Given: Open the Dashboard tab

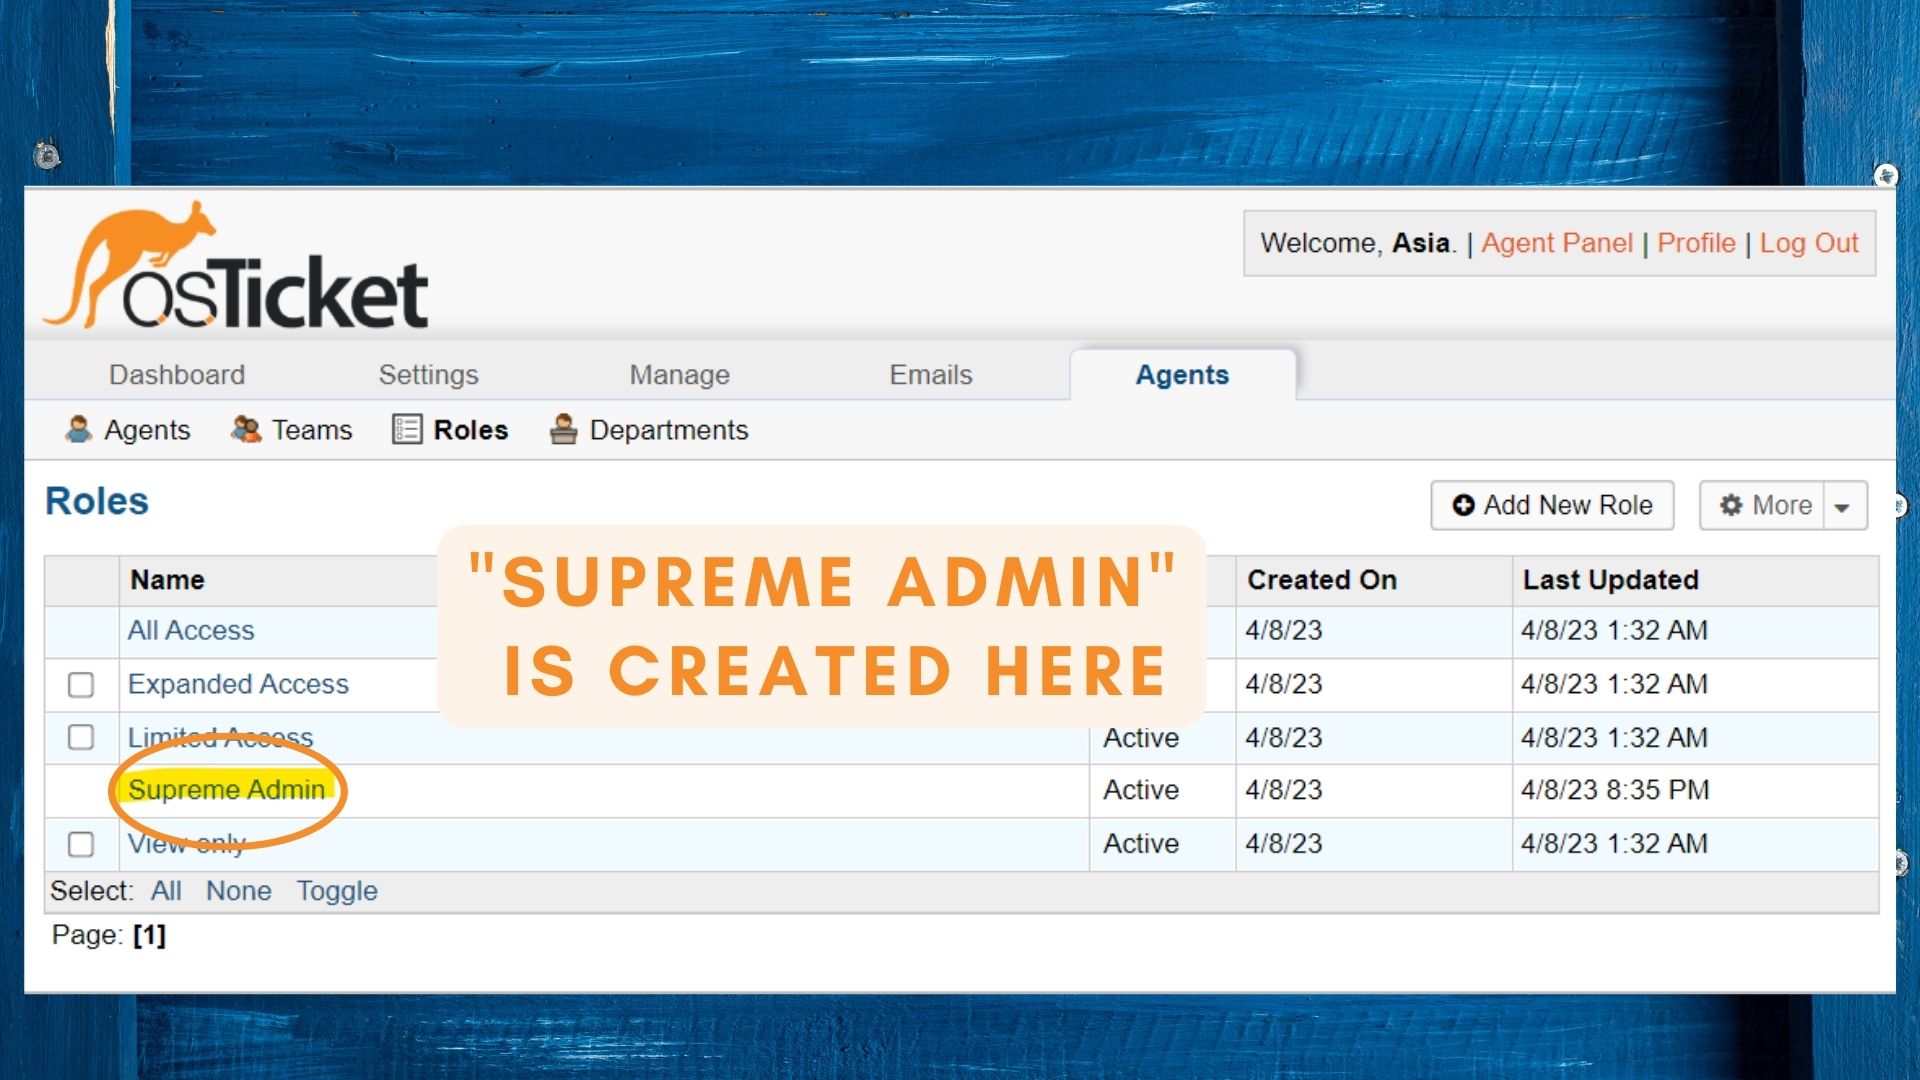Looking at the screenshot, I should (177, 375).
